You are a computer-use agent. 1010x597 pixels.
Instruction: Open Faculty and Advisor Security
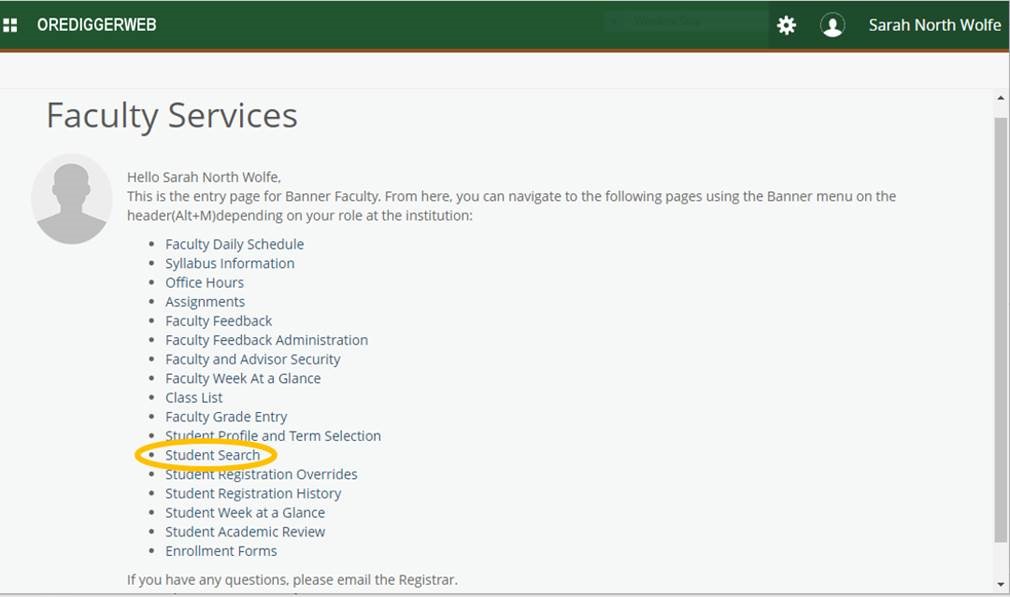pyautogui.click(x=252, y=359)
